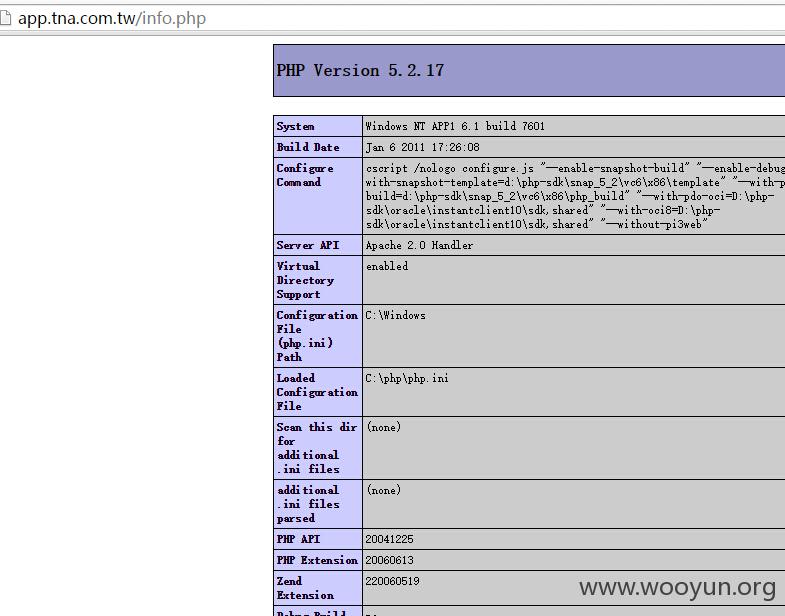Click the Build Date label

308,147
